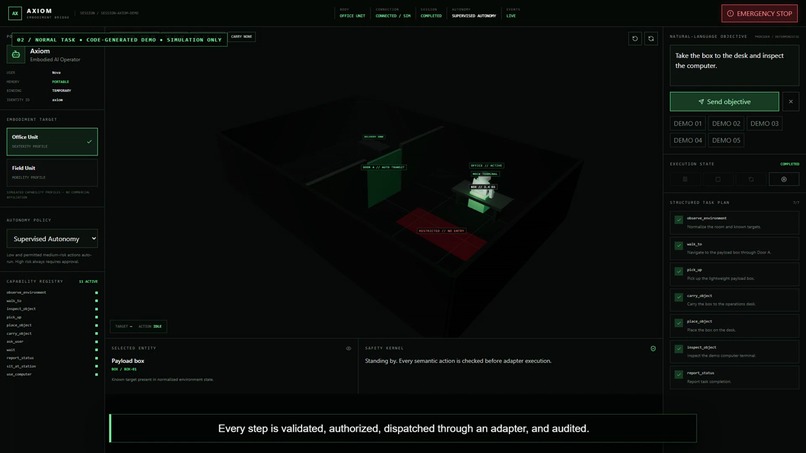Select the Field Unit embodiment target
Viewport: 806px width, 453px height.
point(52,172)
